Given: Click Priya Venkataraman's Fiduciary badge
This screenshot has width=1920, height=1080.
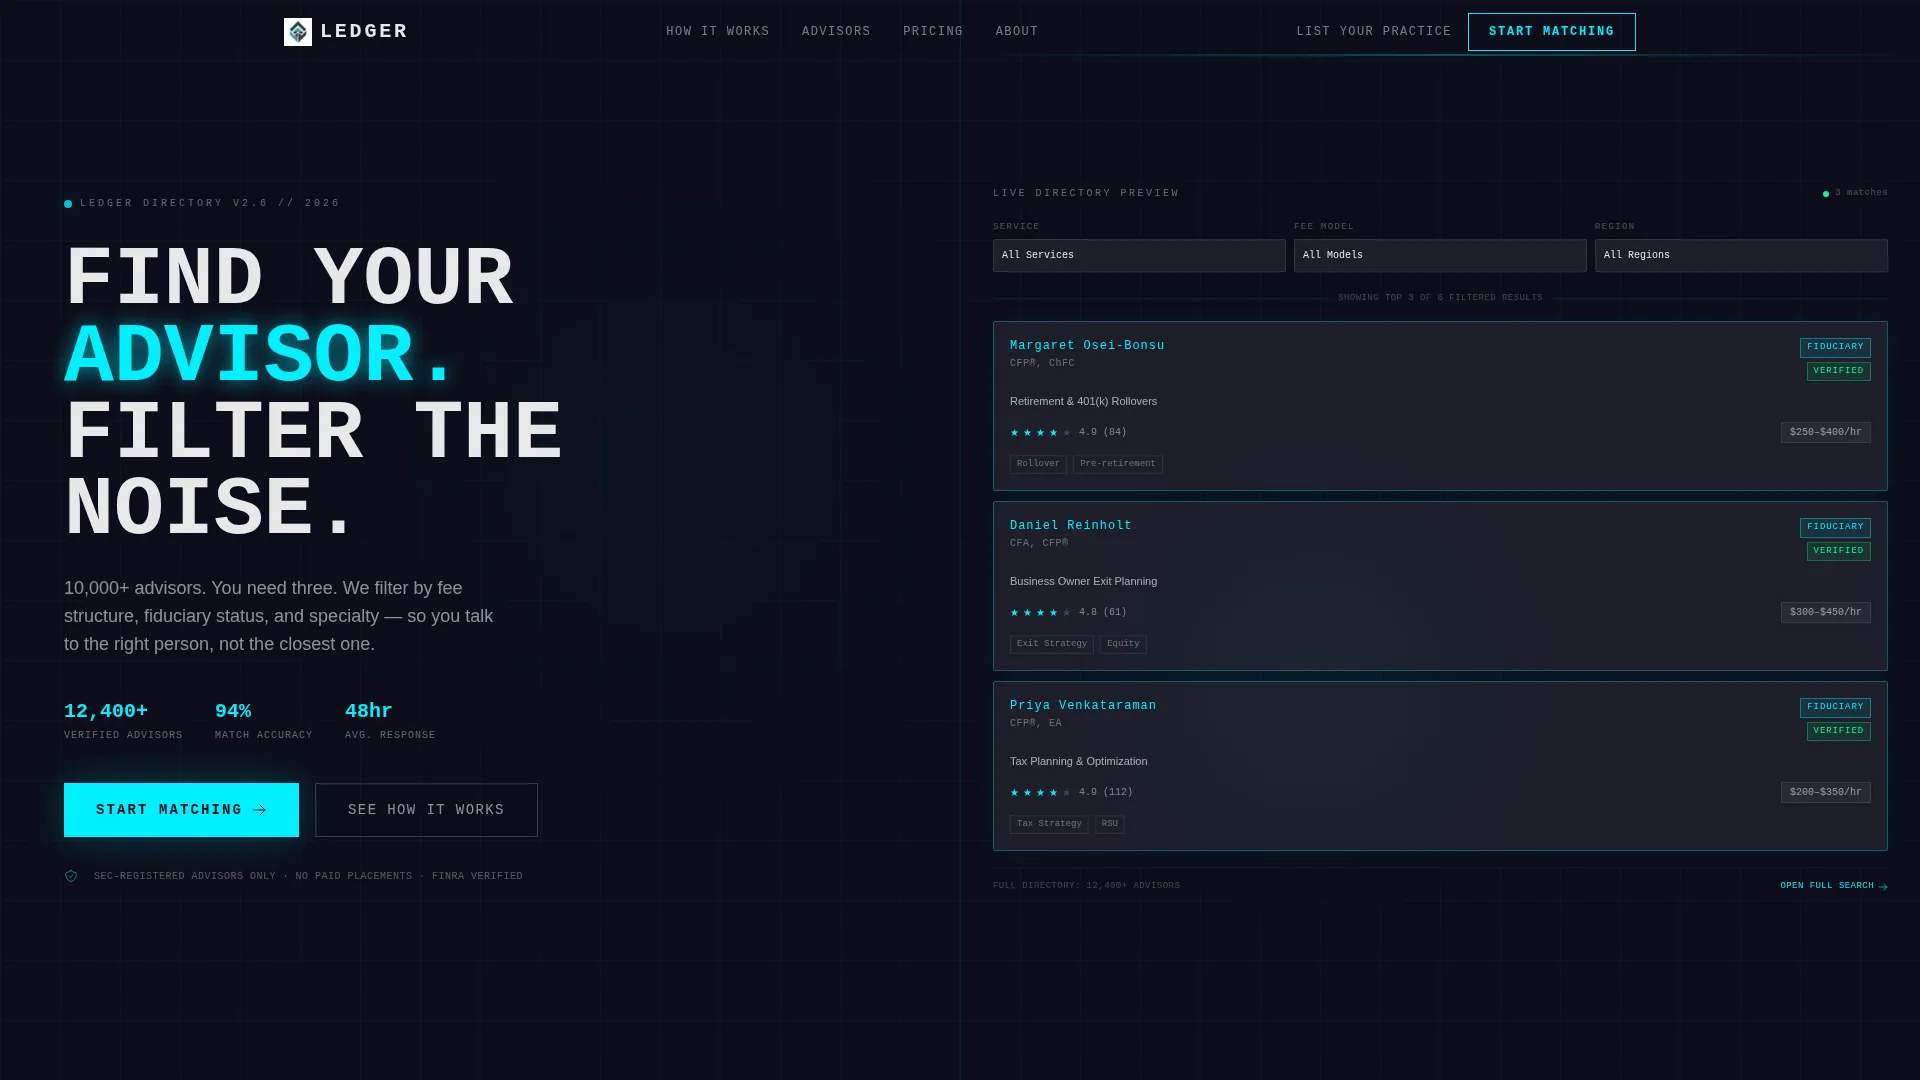Looking at the screenshot, I should 1835,707.
